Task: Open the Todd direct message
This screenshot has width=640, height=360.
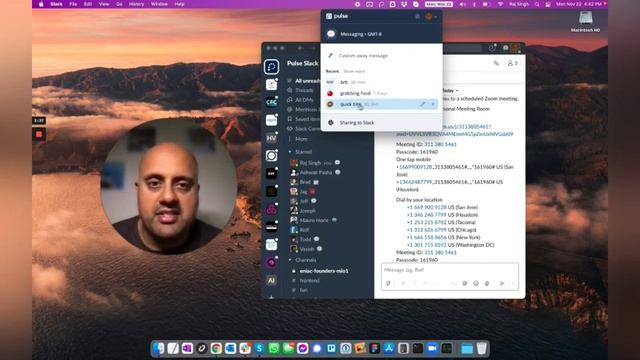Action: [x=305, y=239]
